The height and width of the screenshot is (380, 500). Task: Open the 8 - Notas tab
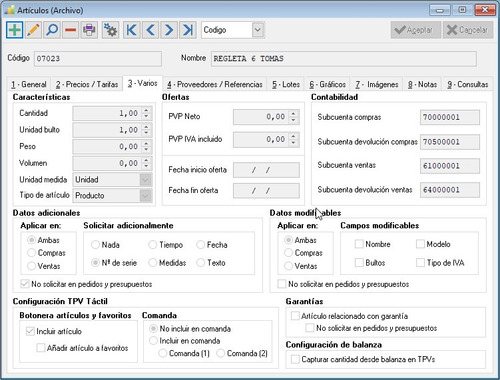click(423, 85)
